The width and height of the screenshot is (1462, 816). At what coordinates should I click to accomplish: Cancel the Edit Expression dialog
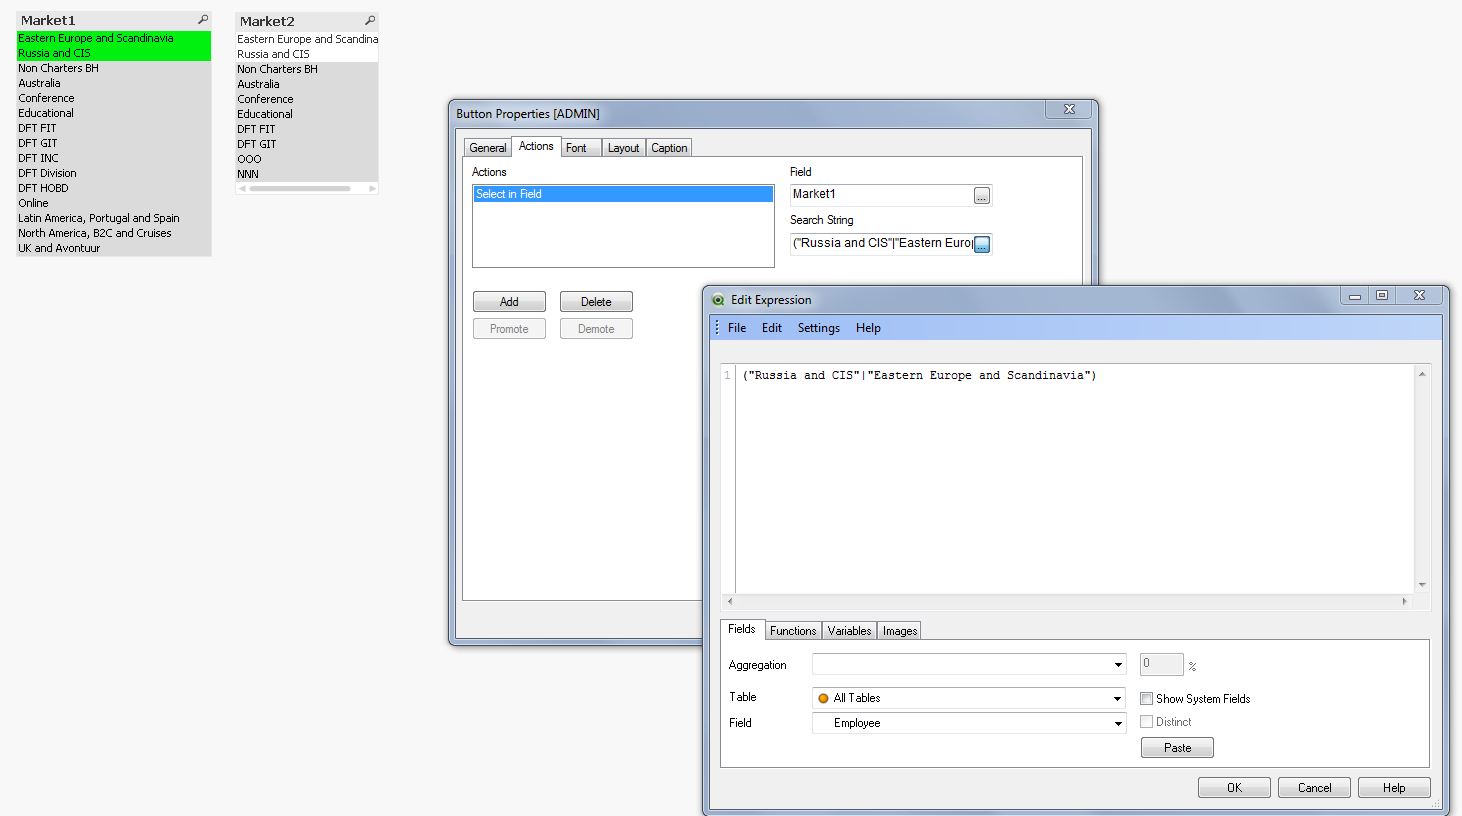click(1314, 788)
